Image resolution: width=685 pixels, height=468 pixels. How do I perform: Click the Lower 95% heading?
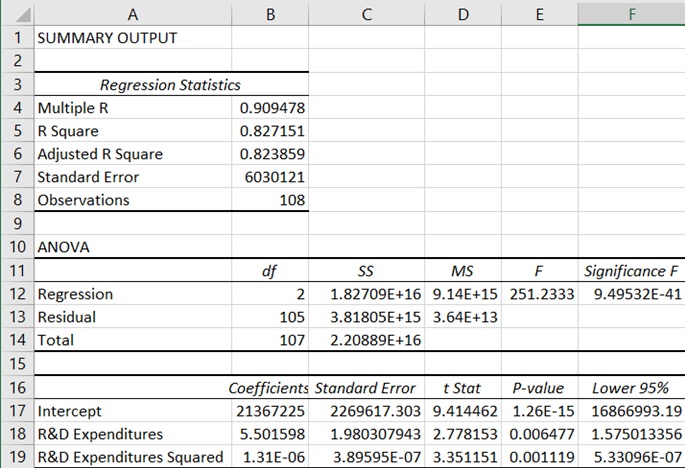[630, 388]
